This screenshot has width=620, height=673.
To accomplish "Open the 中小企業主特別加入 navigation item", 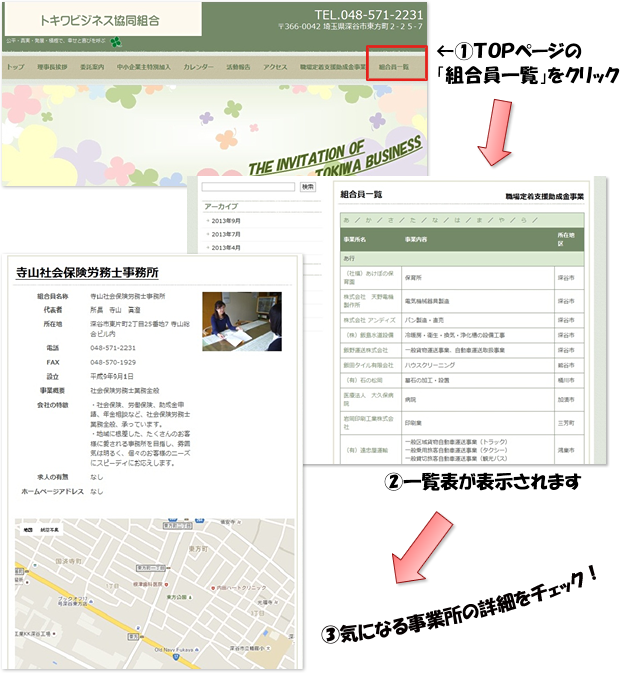I will tap(144, 67).
